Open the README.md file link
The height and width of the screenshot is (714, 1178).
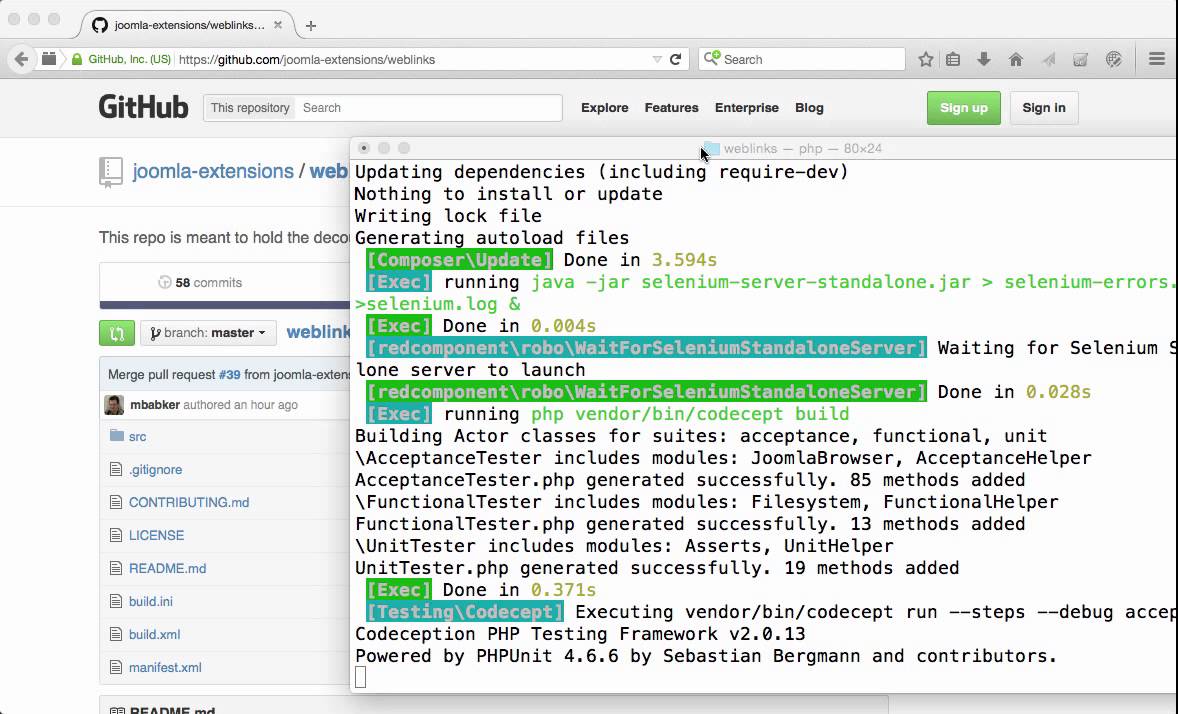(x=168, y=568)
